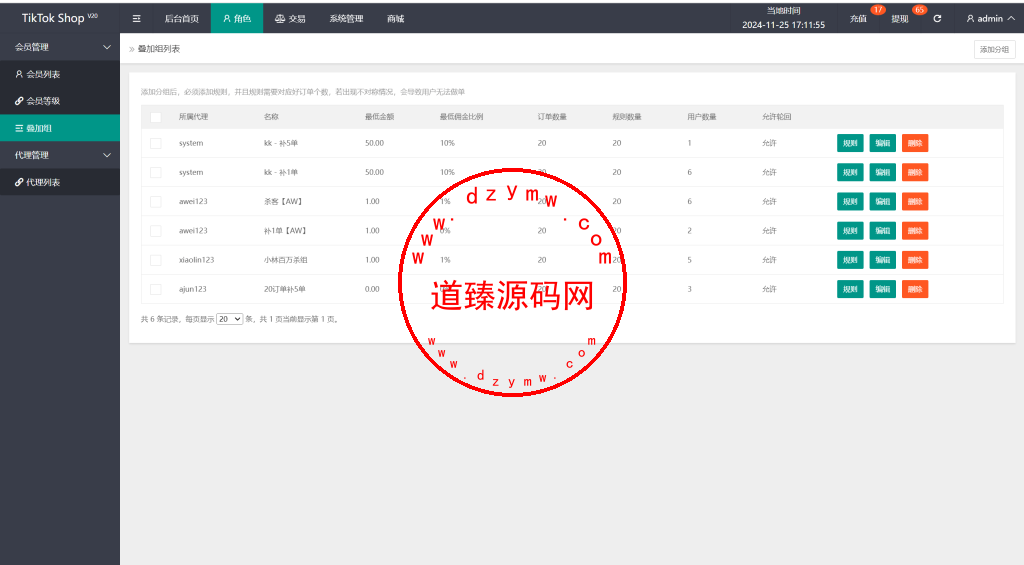Click 规则 button for 杀客【AW】
The image size is (1024, 565).
850,202
